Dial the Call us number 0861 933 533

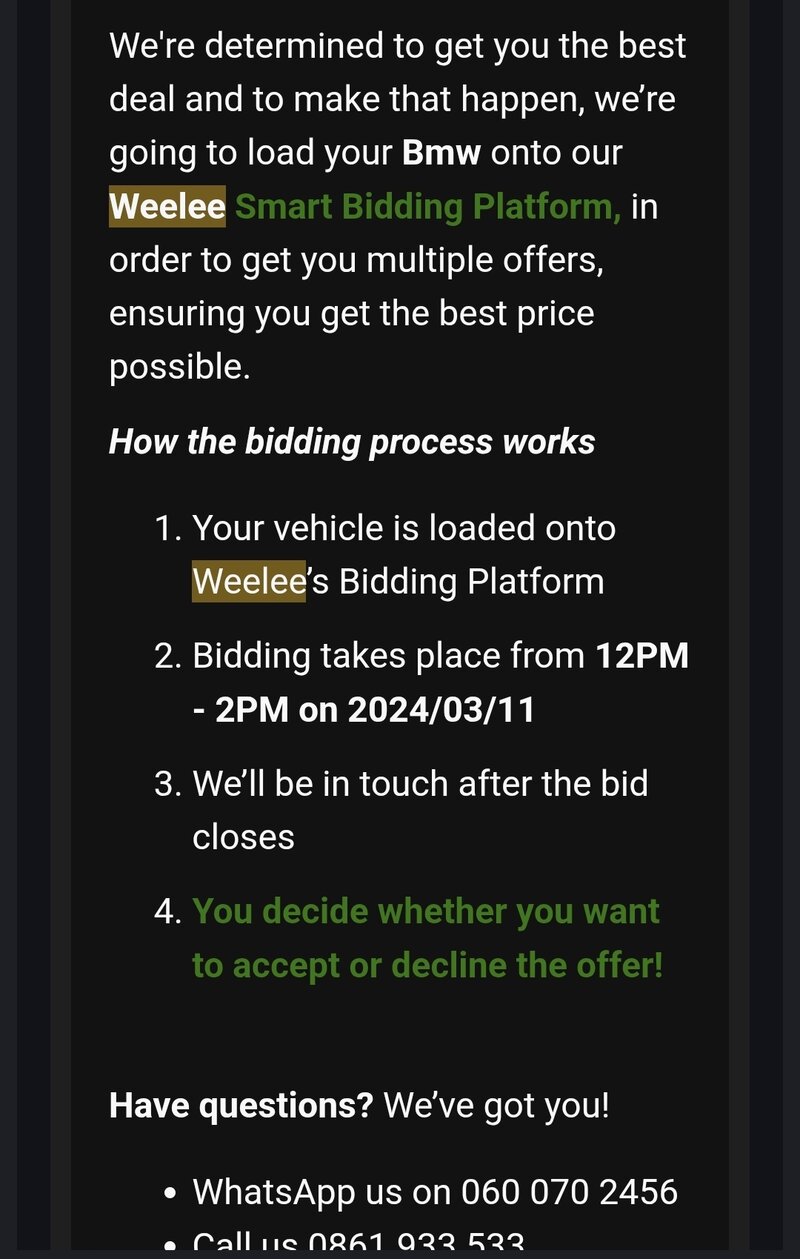click(415, 1243)
